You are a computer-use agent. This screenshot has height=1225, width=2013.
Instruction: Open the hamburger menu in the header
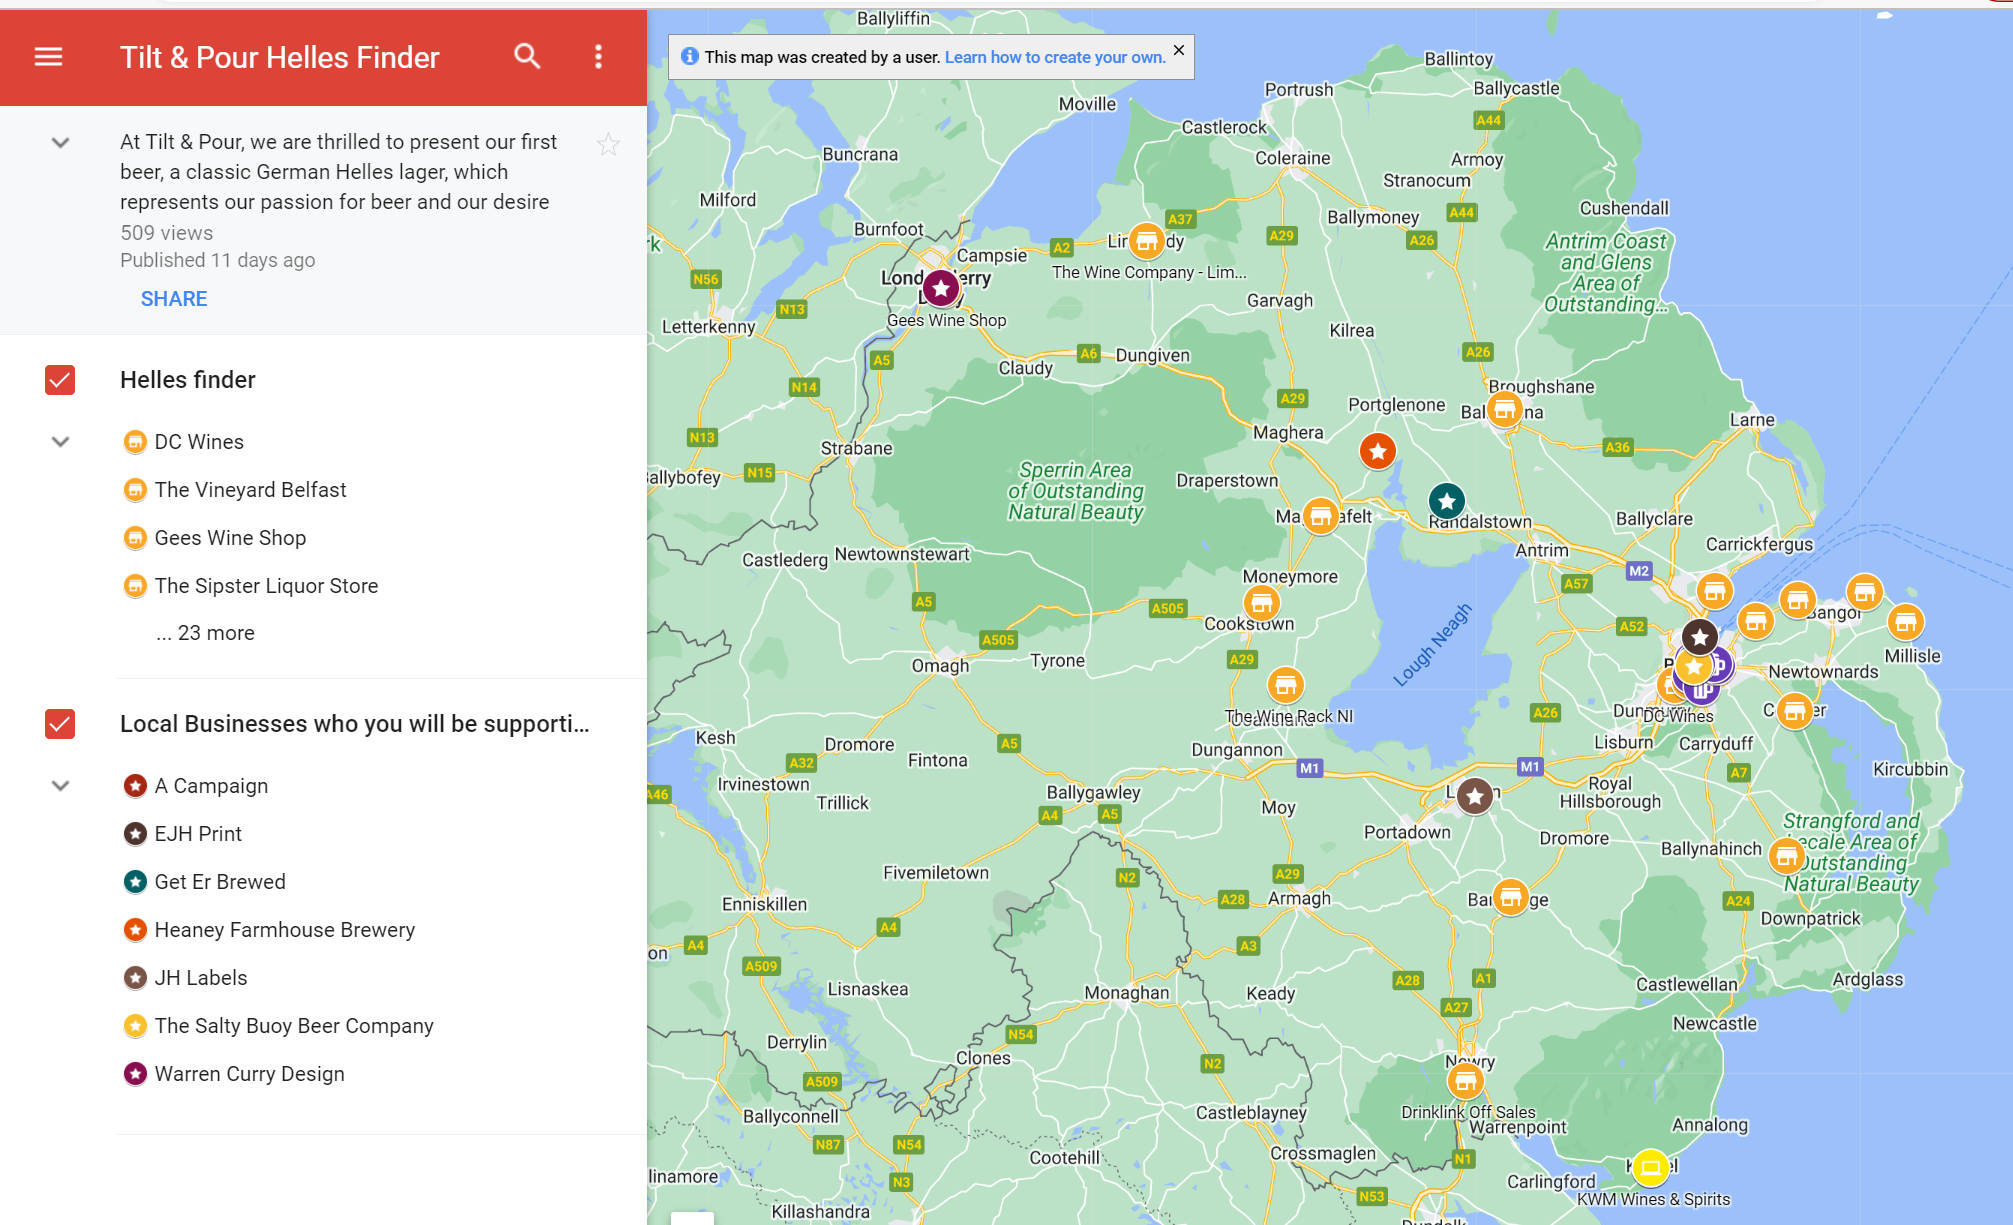[x=48, y=57]
